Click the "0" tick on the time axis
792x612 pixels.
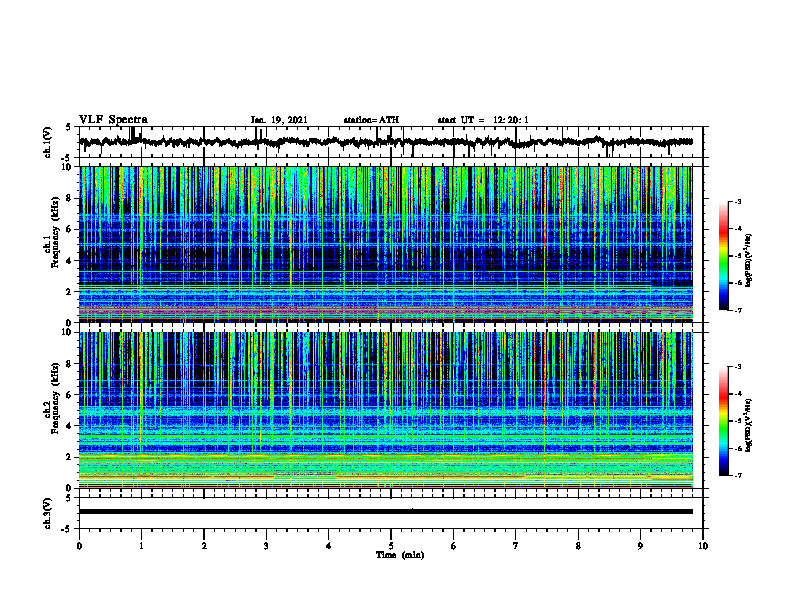(79, 546)
